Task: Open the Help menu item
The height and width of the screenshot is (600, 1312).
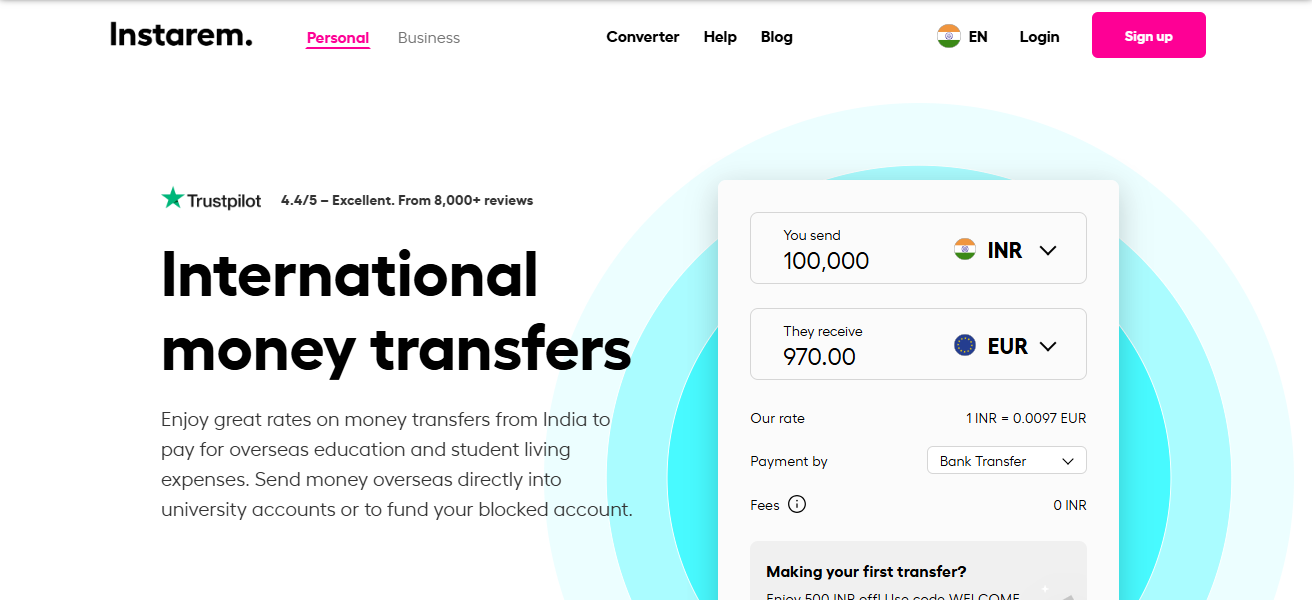Action: click(720, 37)
